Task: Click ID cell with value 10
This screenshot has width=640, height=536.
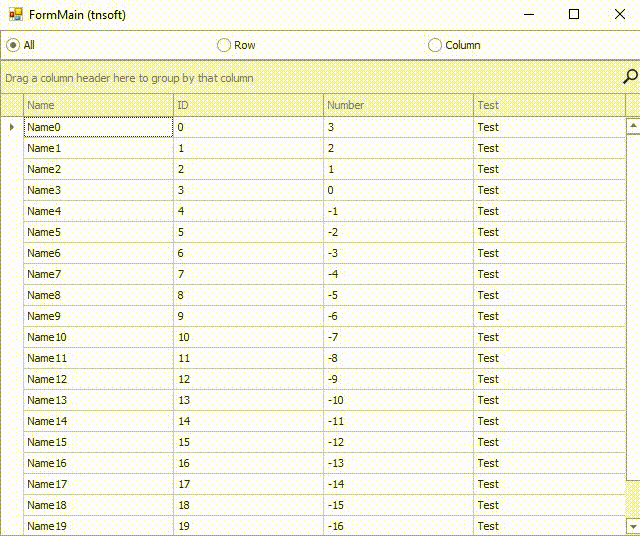Action: [x=249, y=337]
